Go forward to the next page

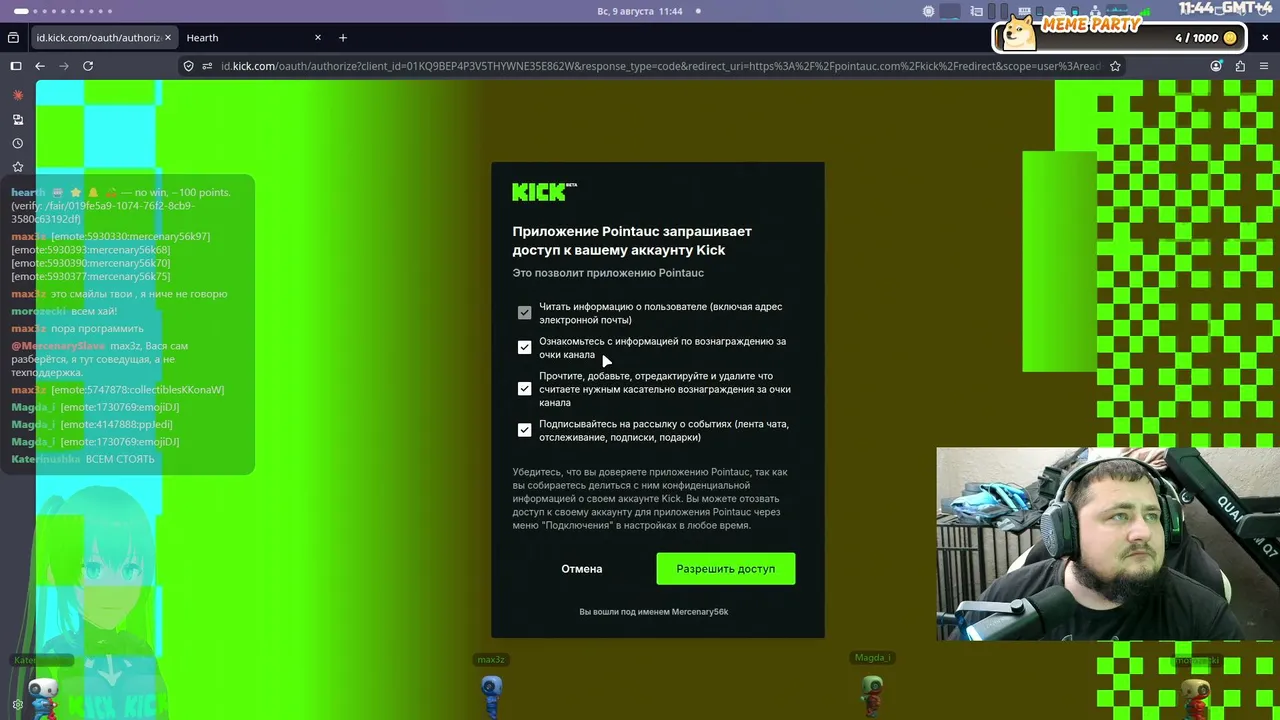pos(64,66)
